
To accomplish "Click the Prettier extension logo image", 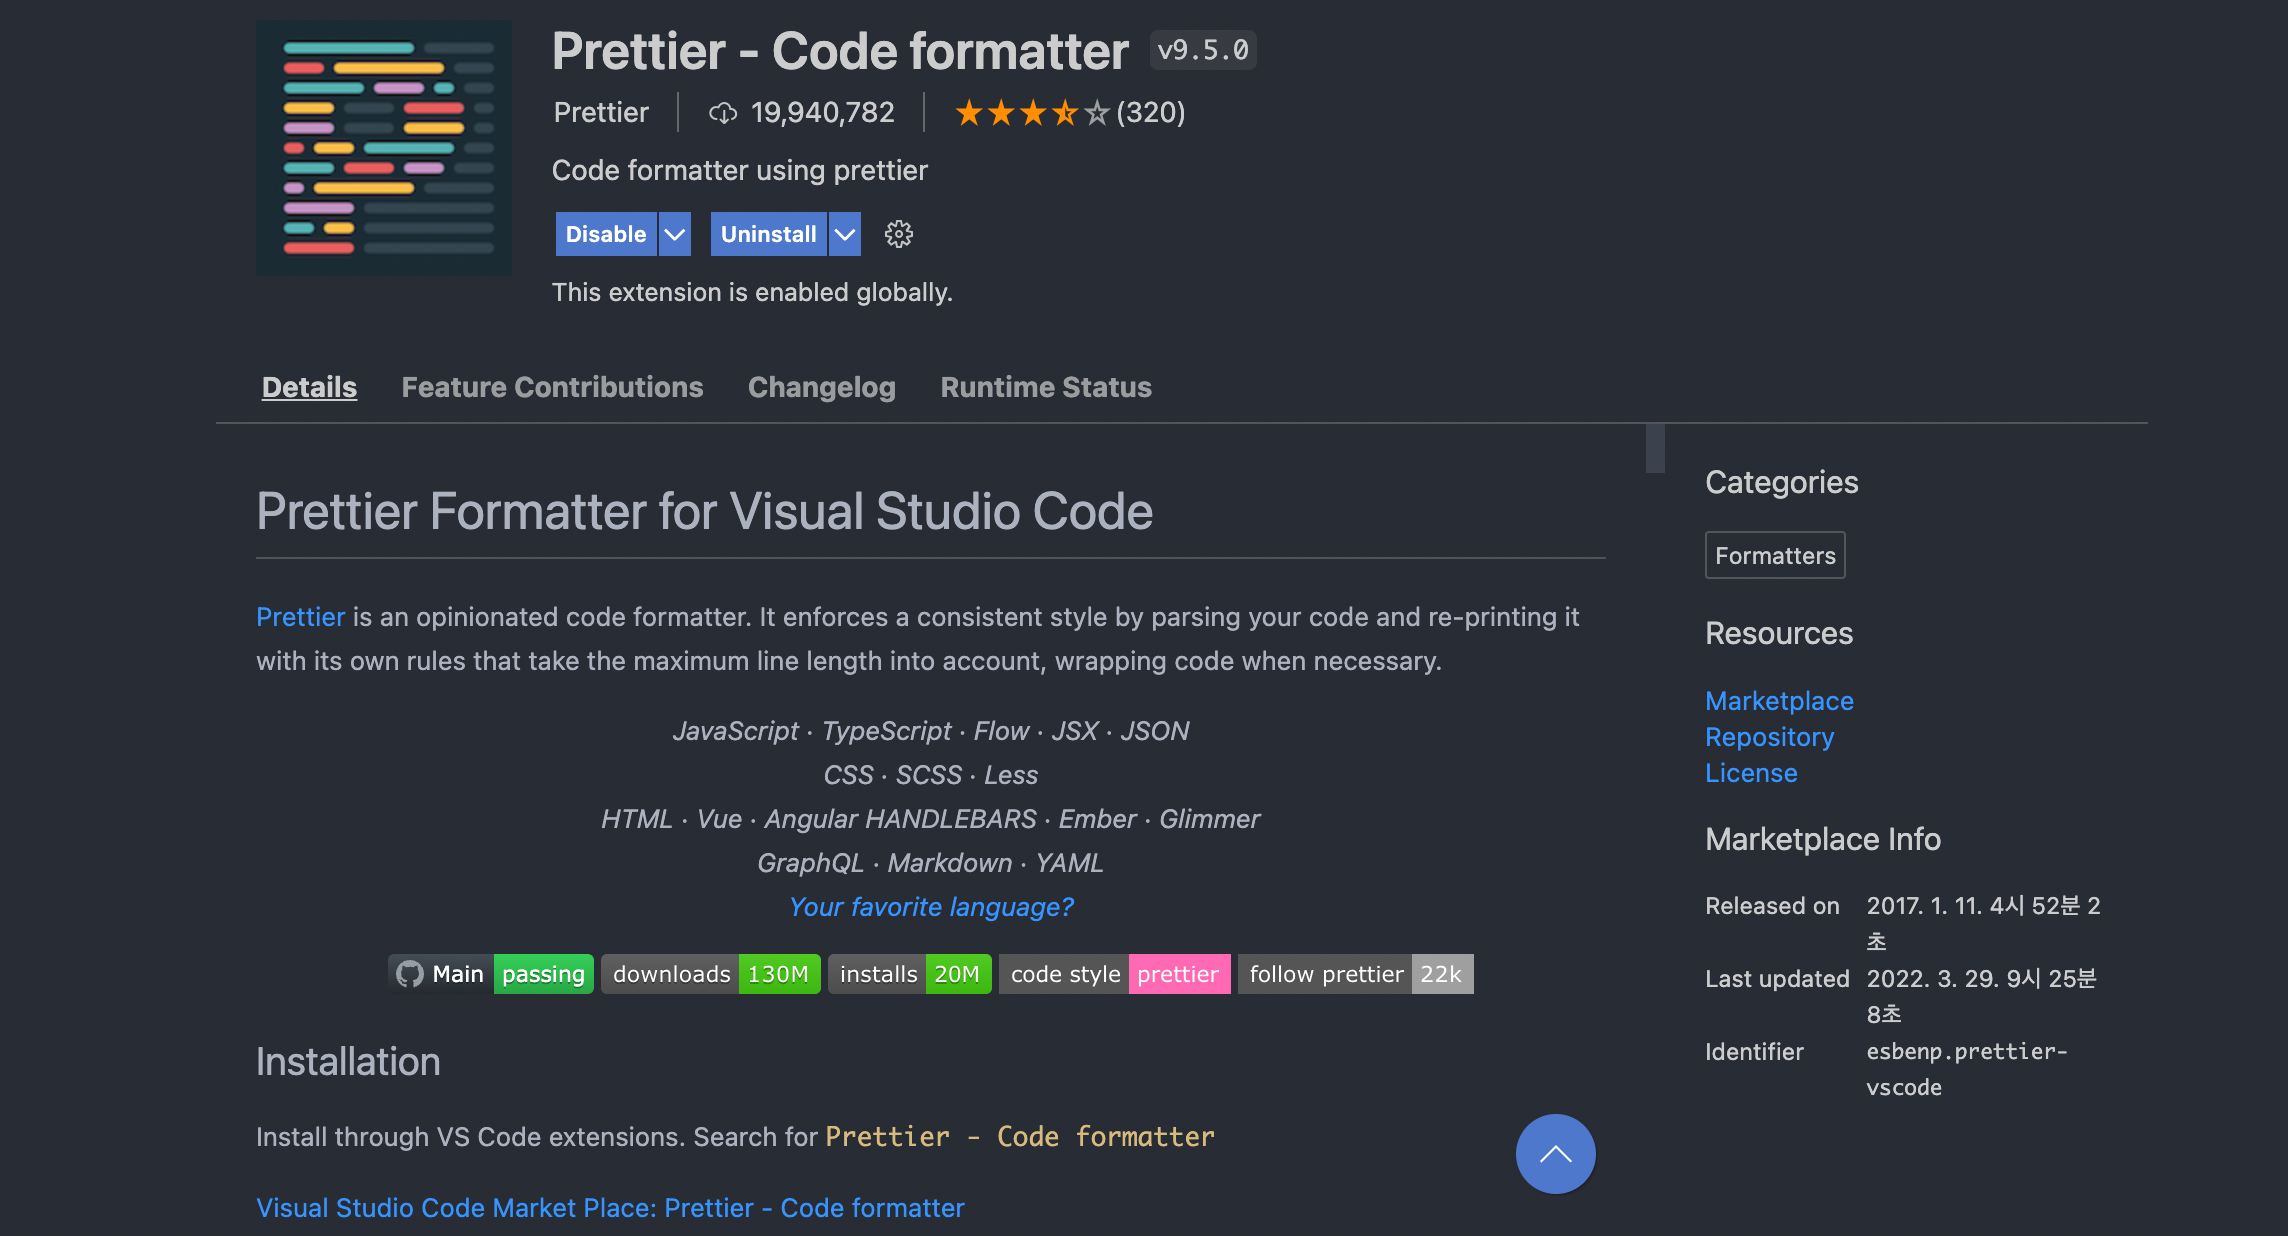I will [384, 148].
